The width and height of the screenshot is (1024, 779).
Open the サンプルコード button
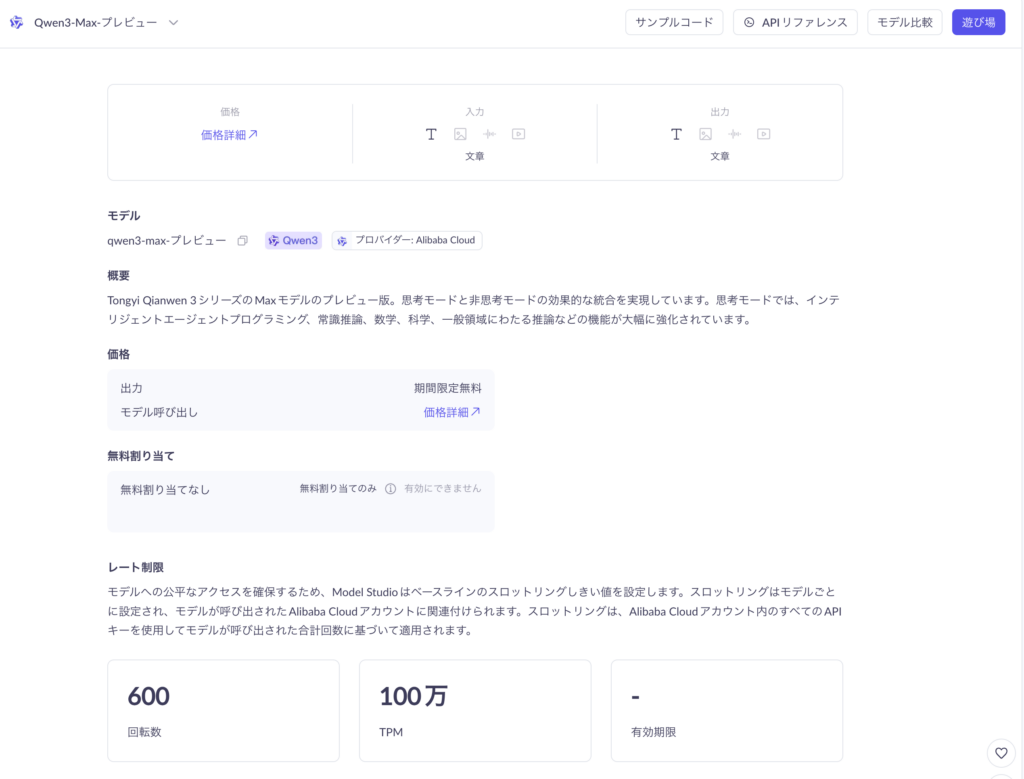click(674, 22)
